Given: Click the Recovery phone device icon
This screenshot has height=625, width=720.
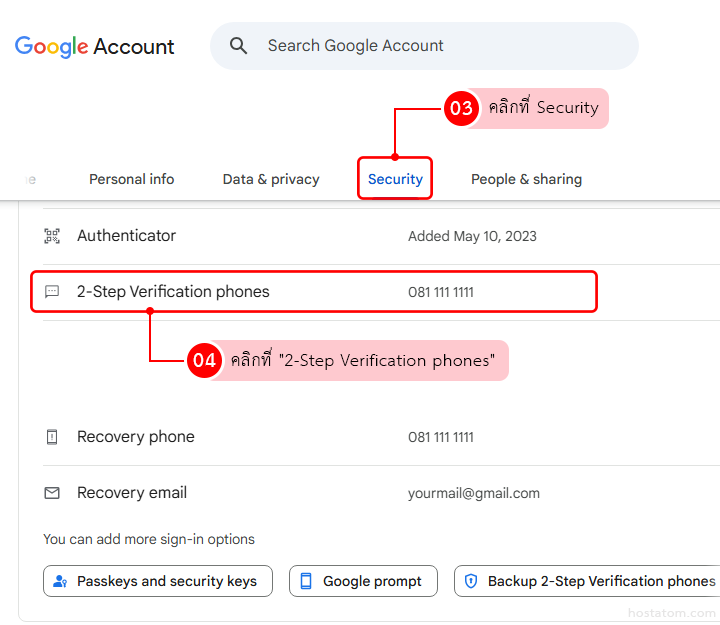Looking at the screenshot, I should click(x=52, y=437).
